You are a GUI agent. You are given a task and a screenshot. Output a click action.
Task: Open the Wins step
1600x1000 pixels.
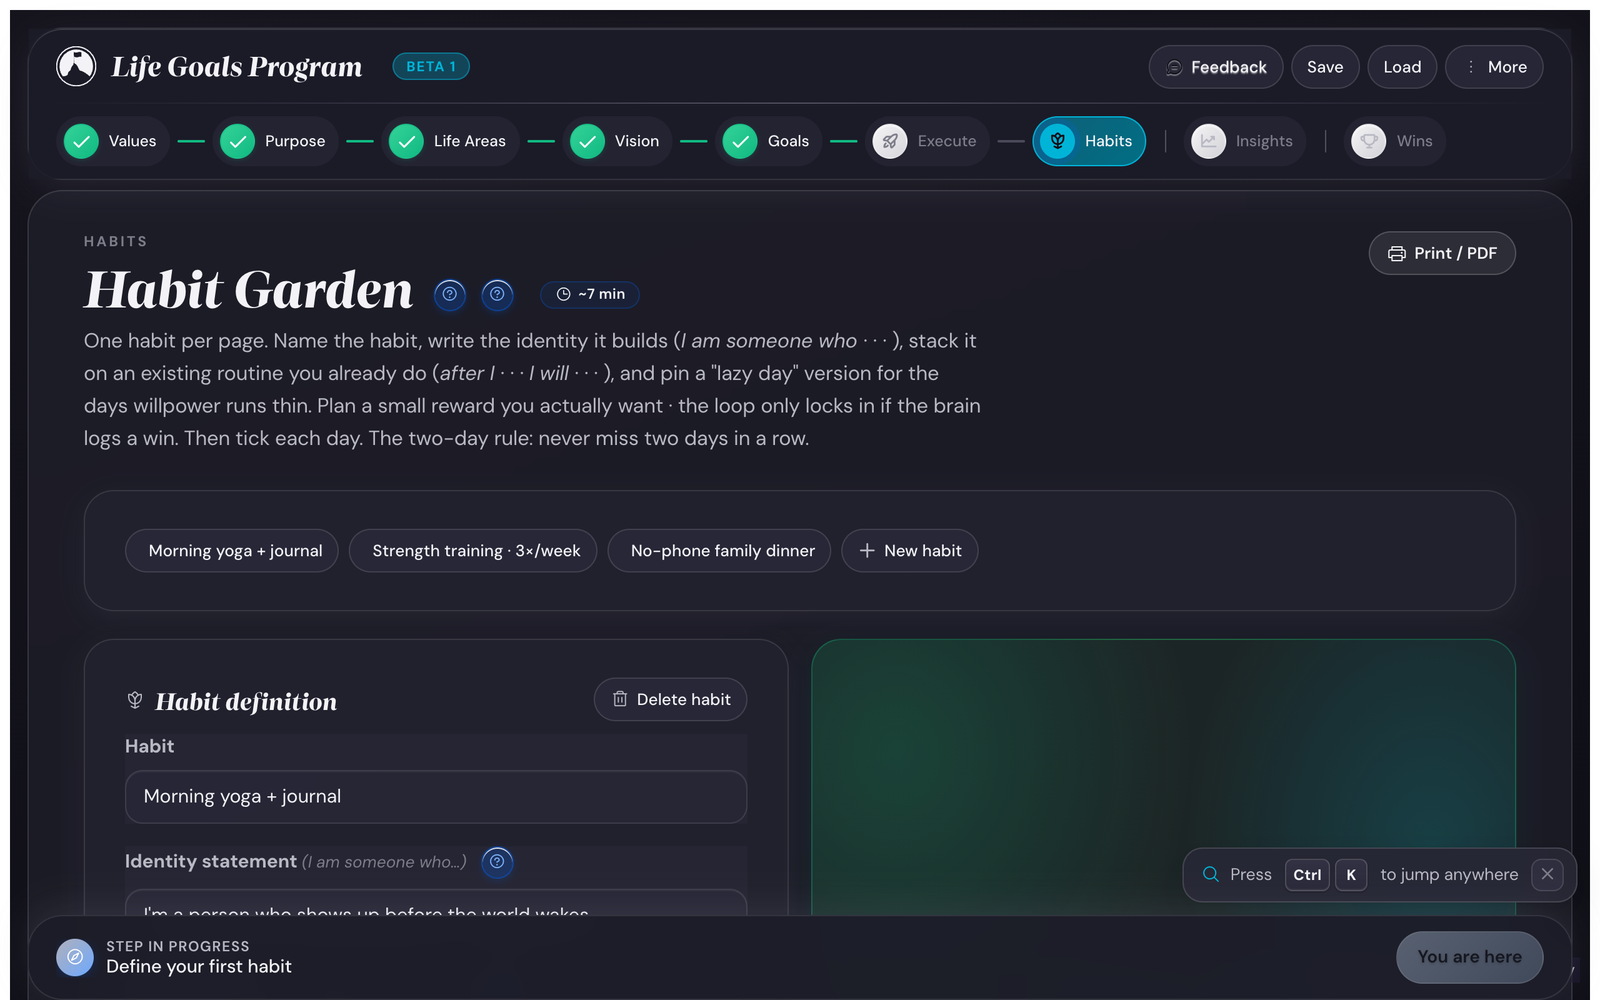click(1395, 141)
